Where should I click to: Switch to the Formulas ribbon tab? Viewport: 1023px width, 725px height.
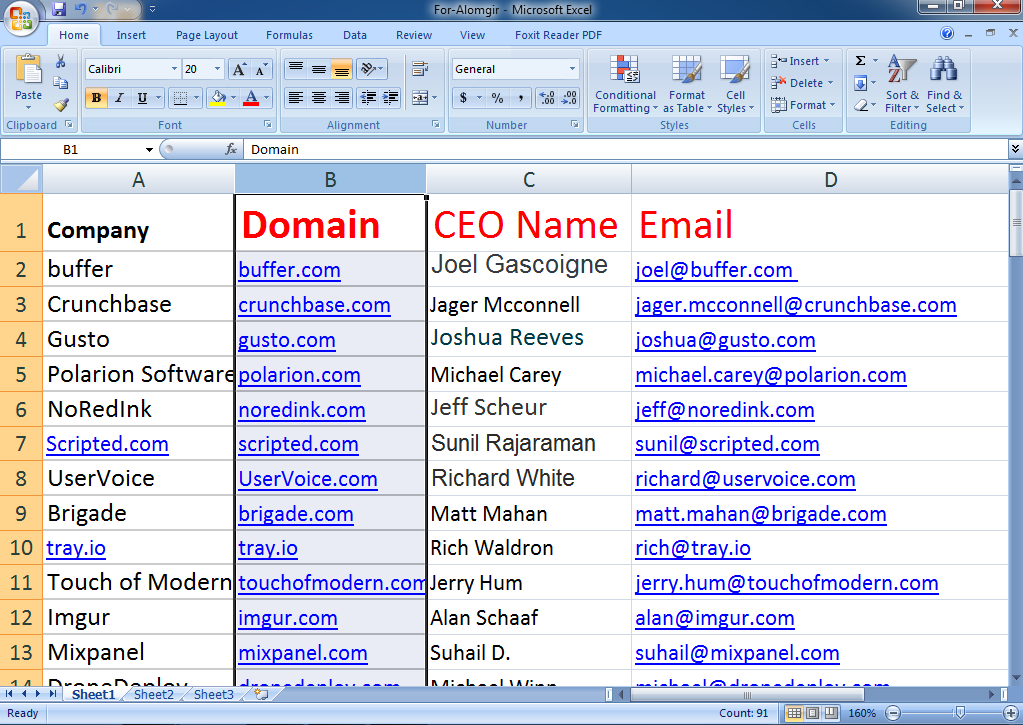(x=289, y=34)
